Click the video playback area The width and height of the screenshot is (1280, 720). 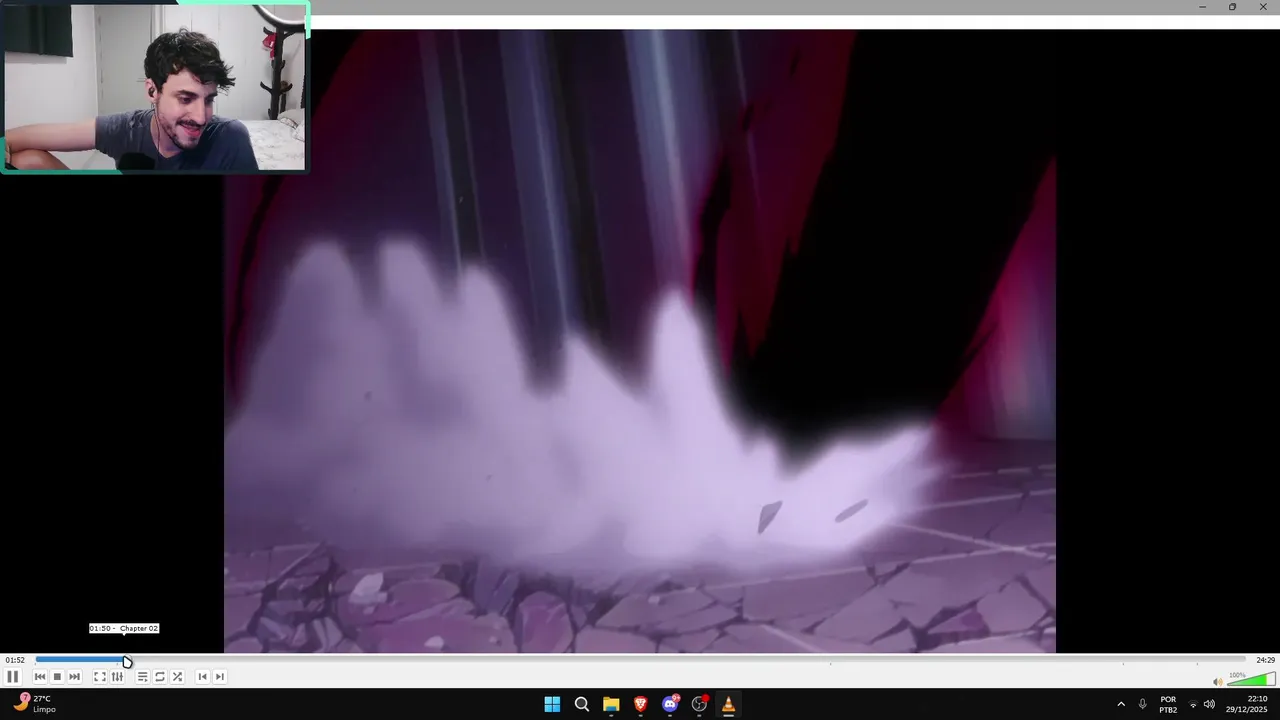(x=640, y=340)
